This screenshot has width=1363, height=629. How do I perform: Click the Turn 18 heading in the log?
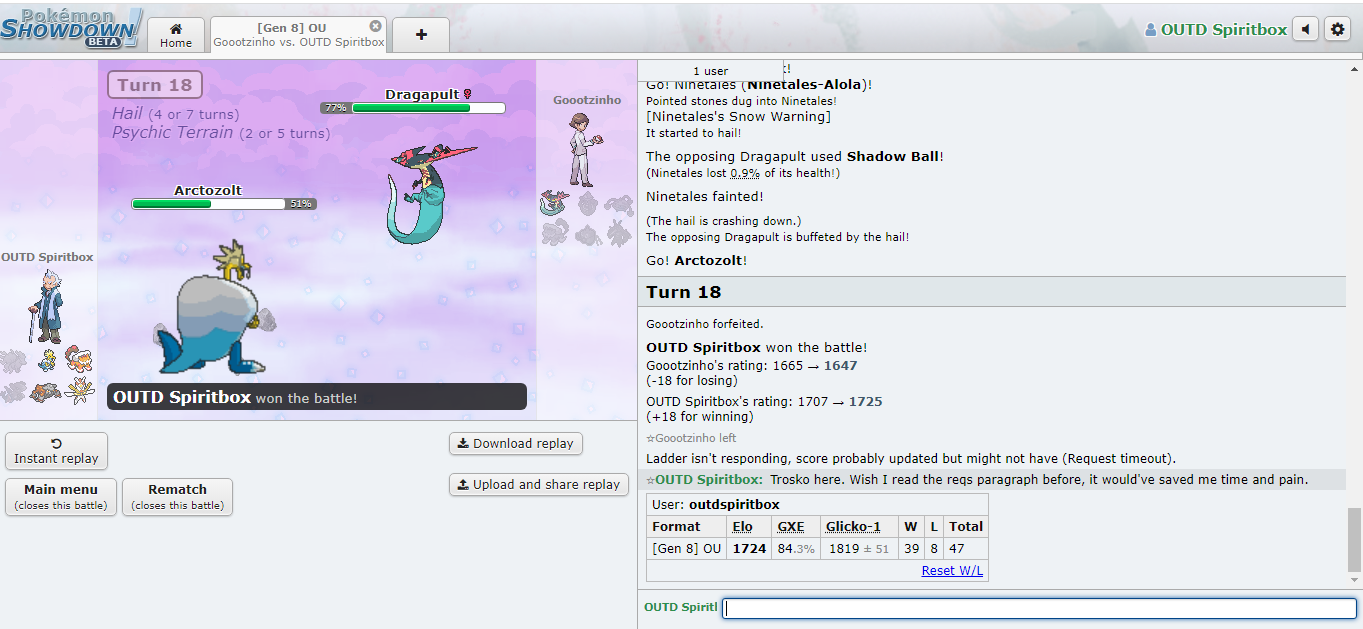684,292
